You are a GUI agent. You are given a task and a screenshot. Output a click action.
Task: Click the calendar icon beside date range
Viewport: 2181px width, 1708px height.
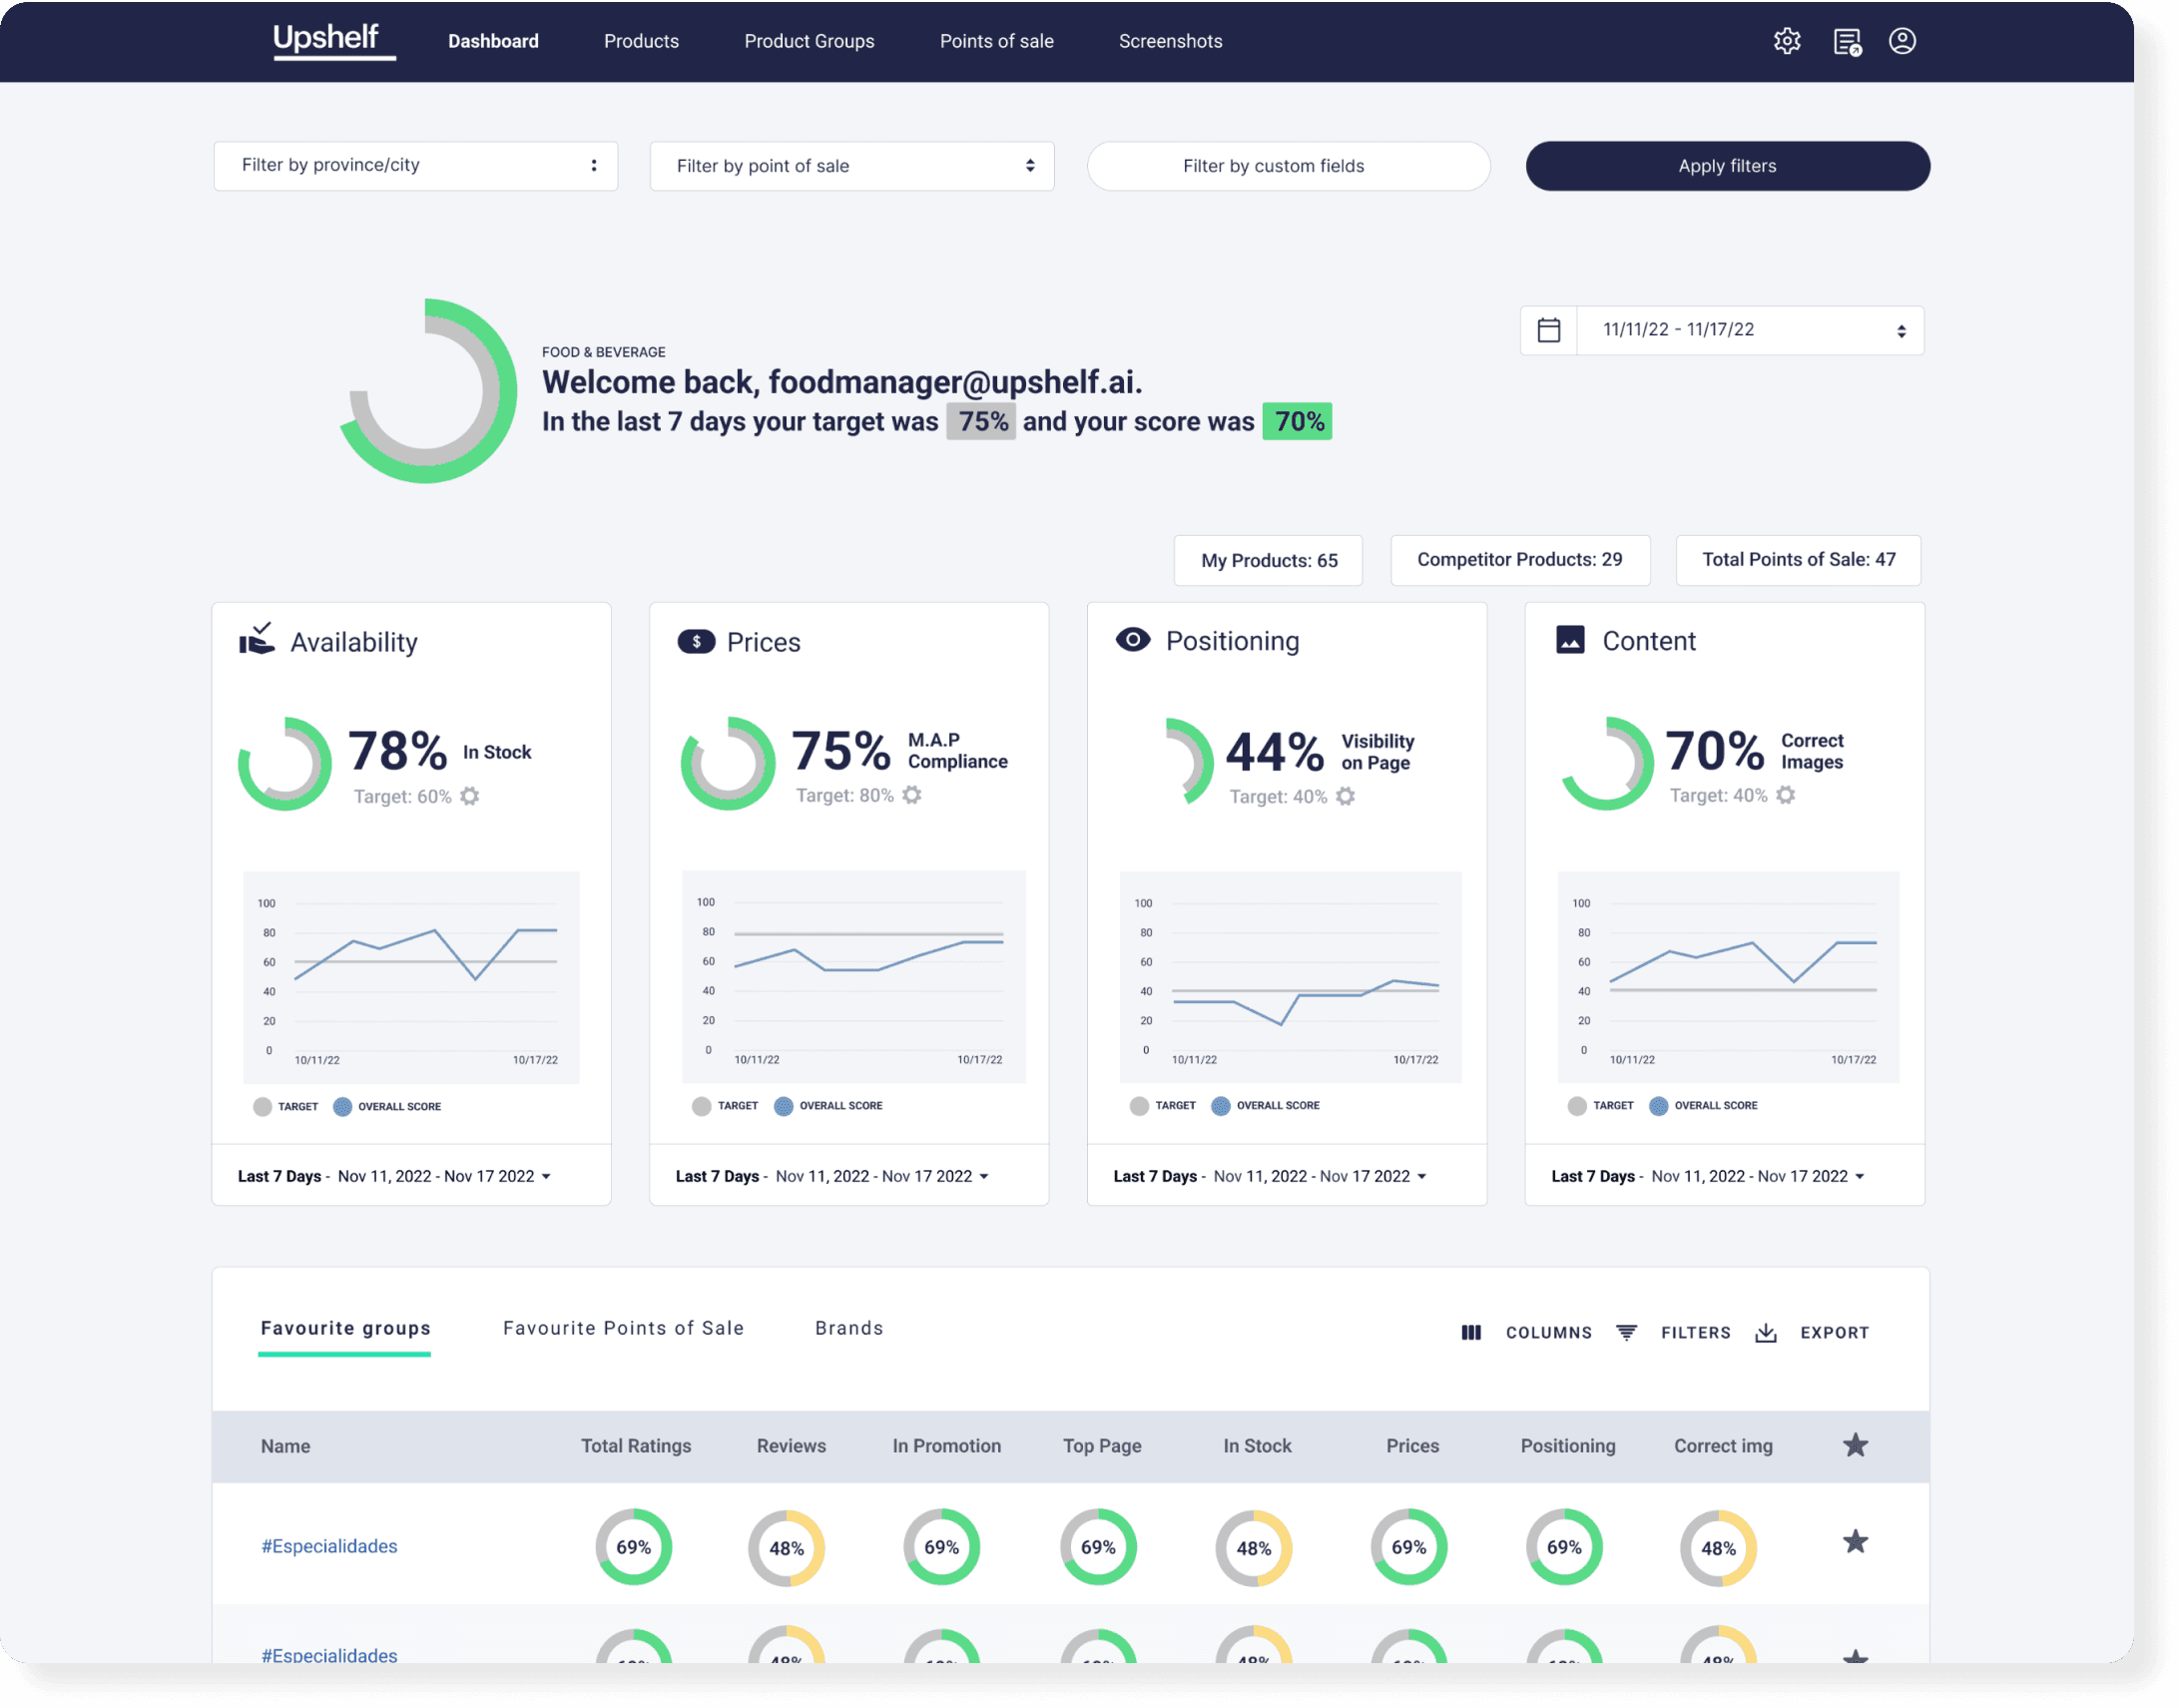pyautogui.click(x=1548, y=330)
